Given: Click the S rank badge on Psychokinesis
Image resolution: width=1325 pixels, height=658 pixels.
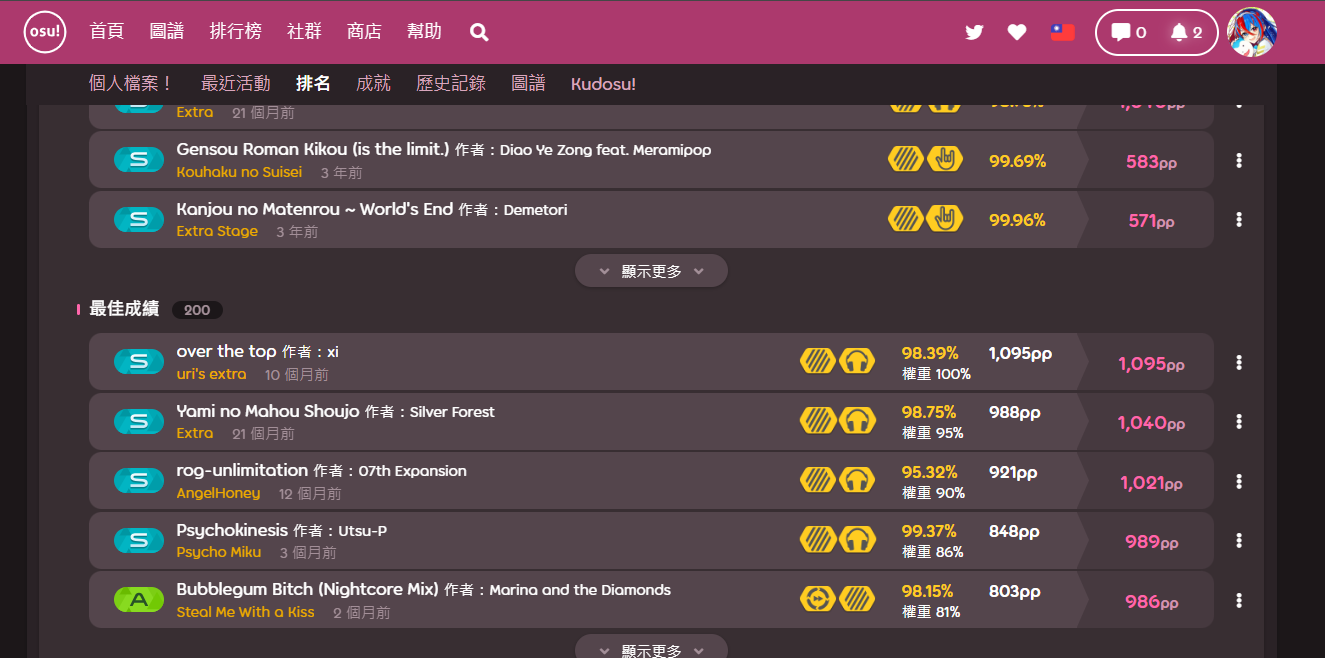Looking at the screenshot, I should coord(139,541).
